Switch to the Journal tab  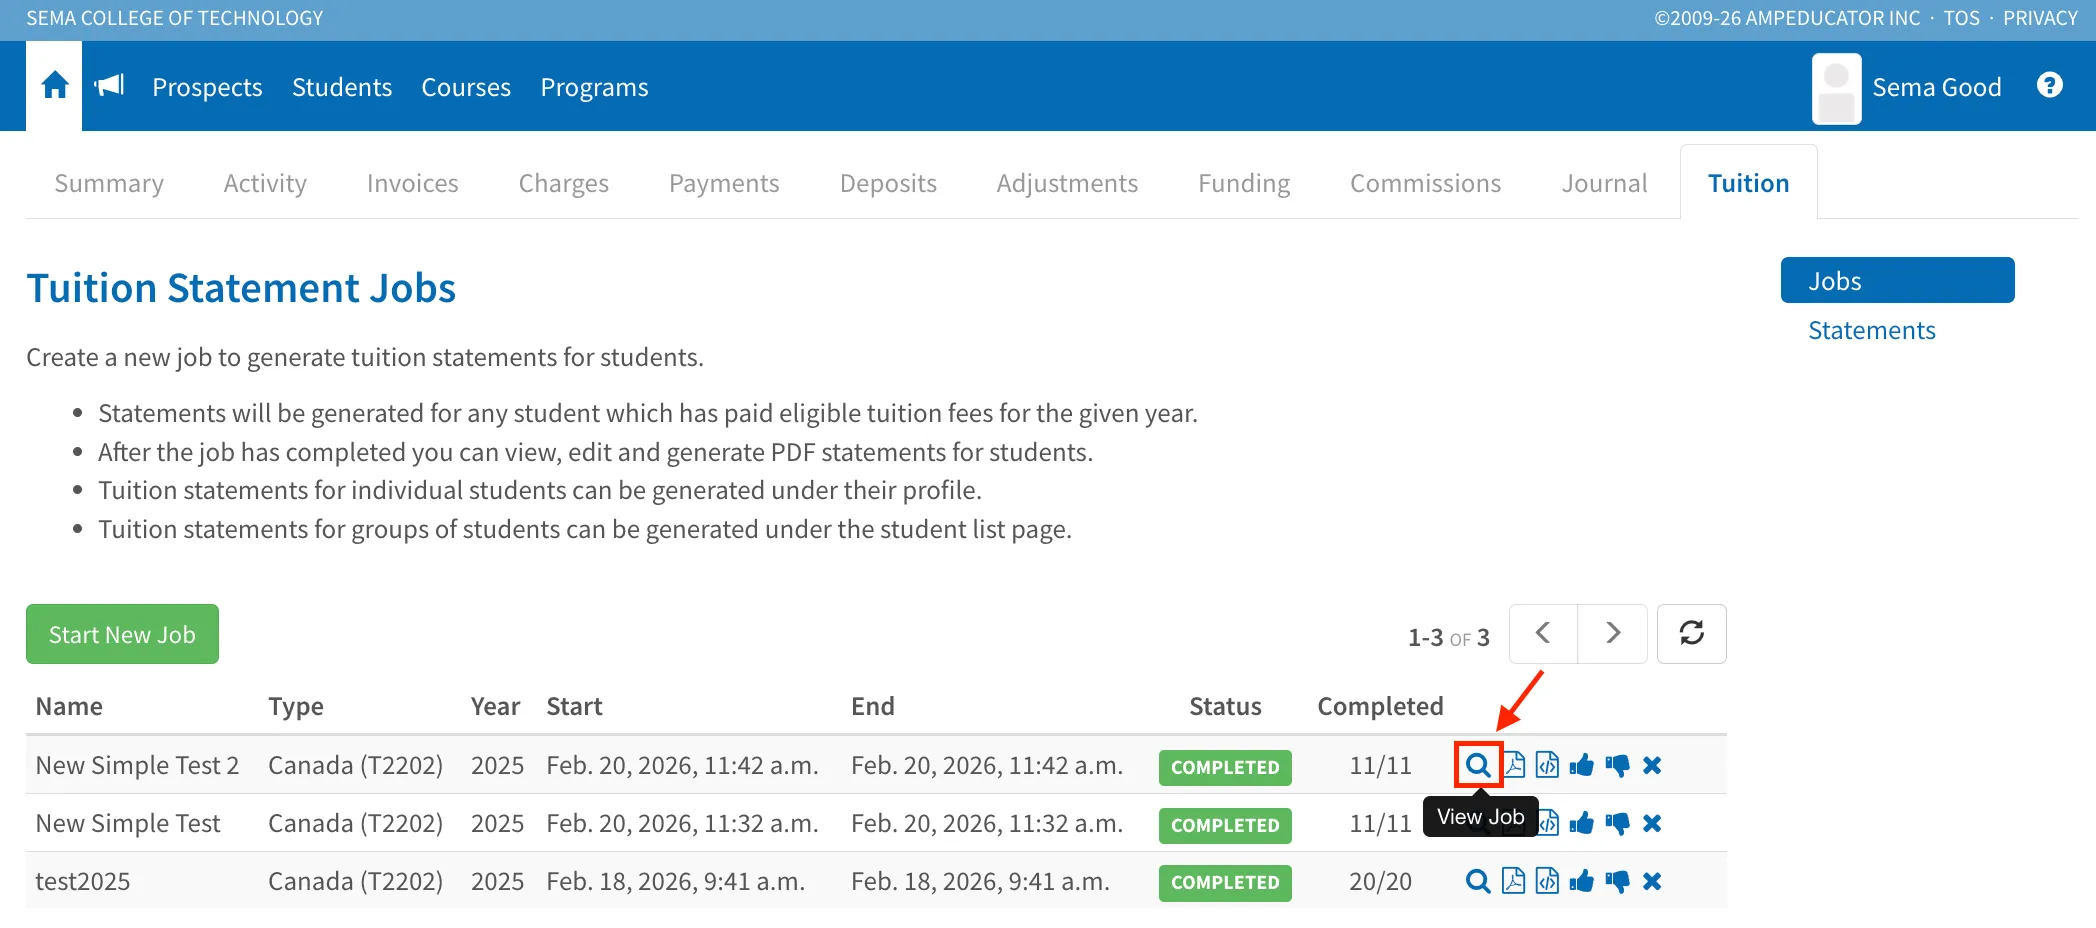coord(1604,183)
